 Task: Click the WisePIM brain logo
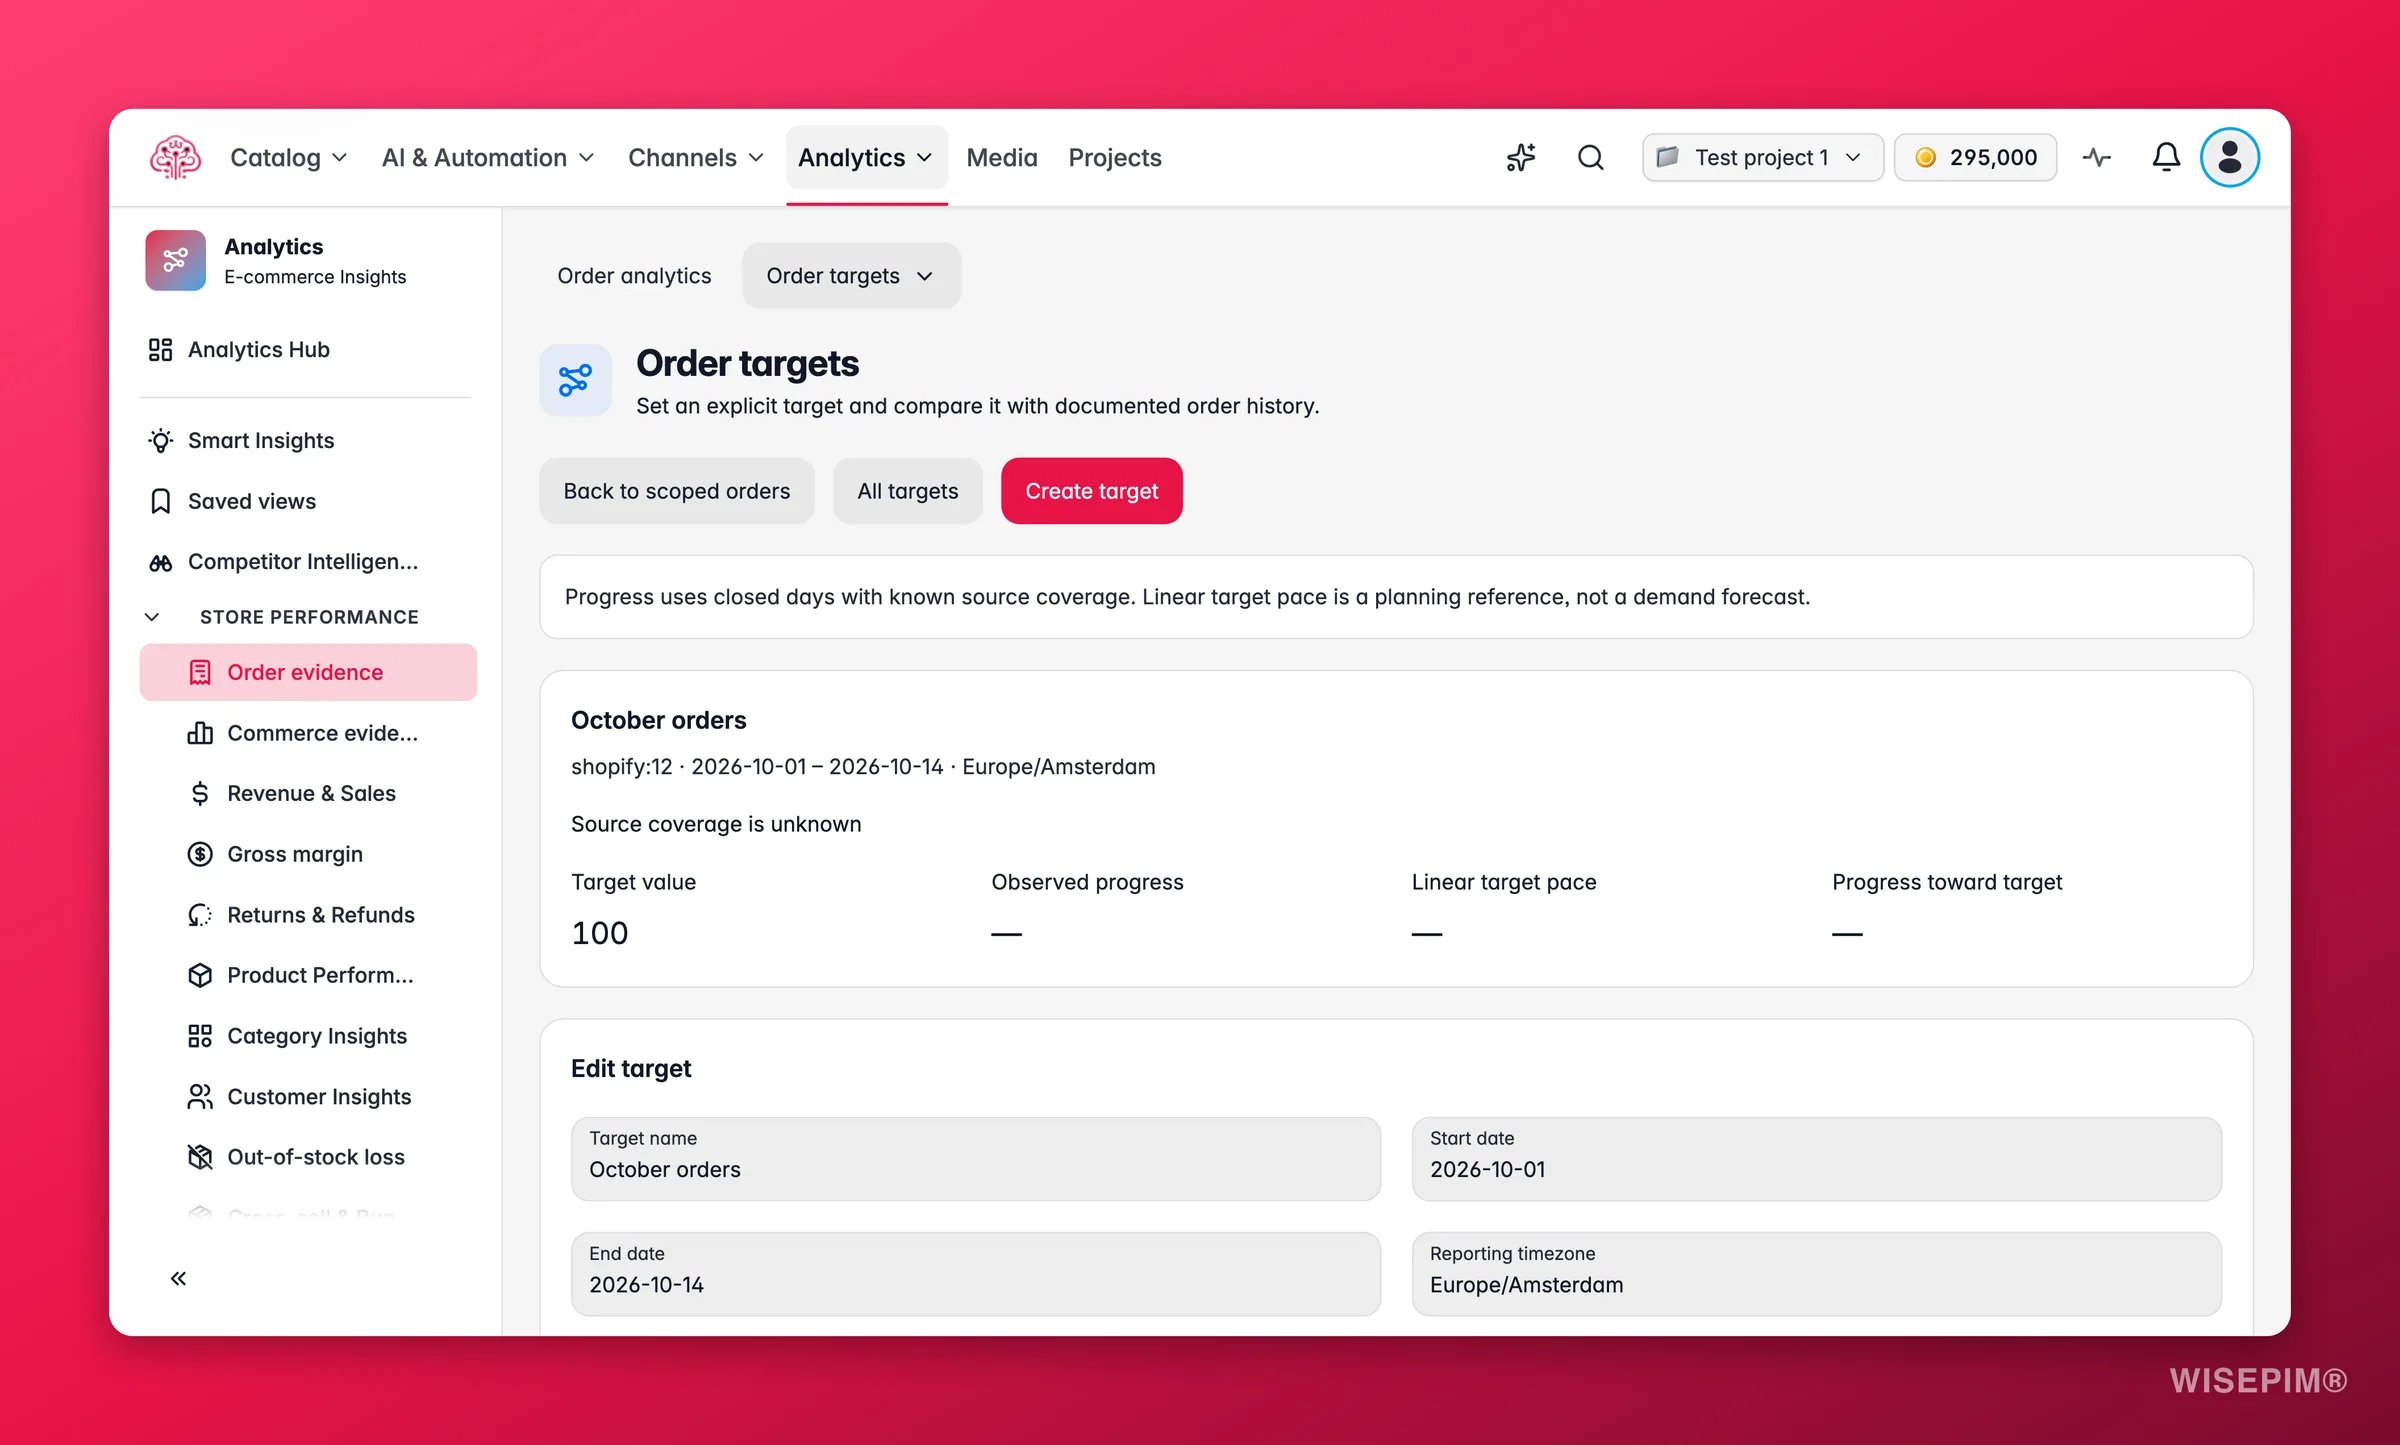pyautogui.click(x=175, y=157)
